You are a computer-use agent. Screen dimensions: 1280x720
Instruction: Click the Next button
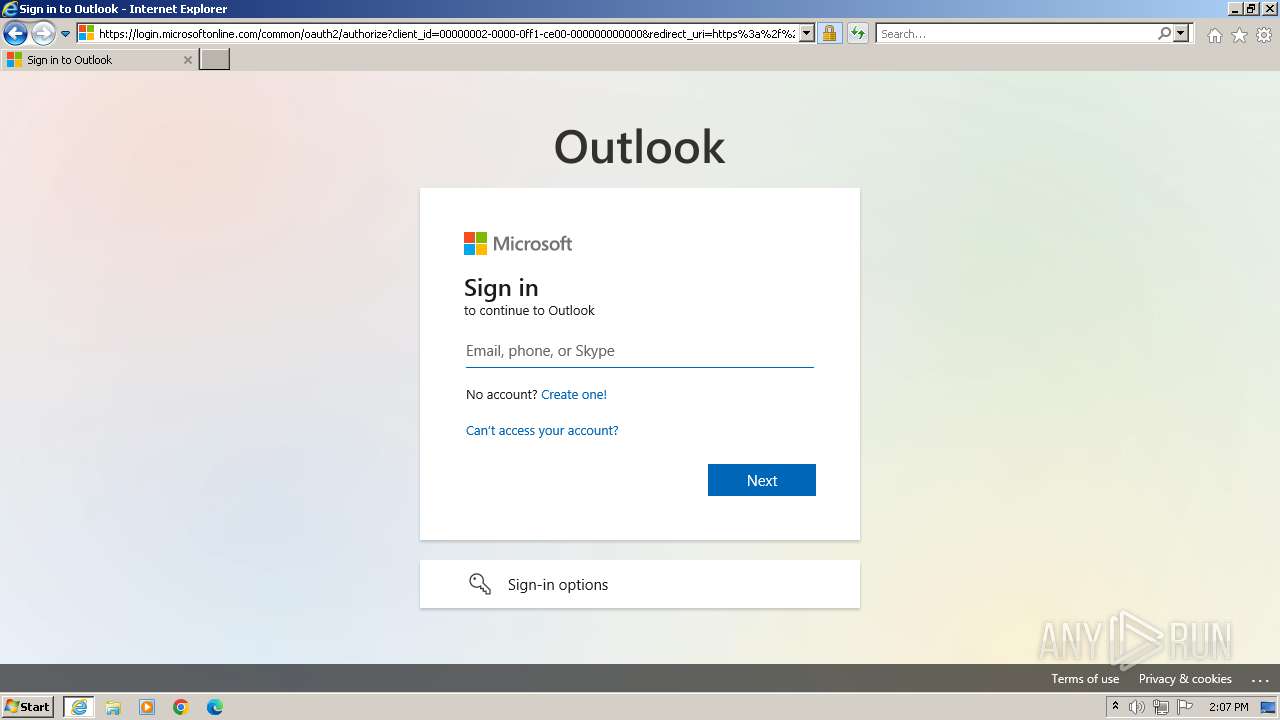pos(762,480)
